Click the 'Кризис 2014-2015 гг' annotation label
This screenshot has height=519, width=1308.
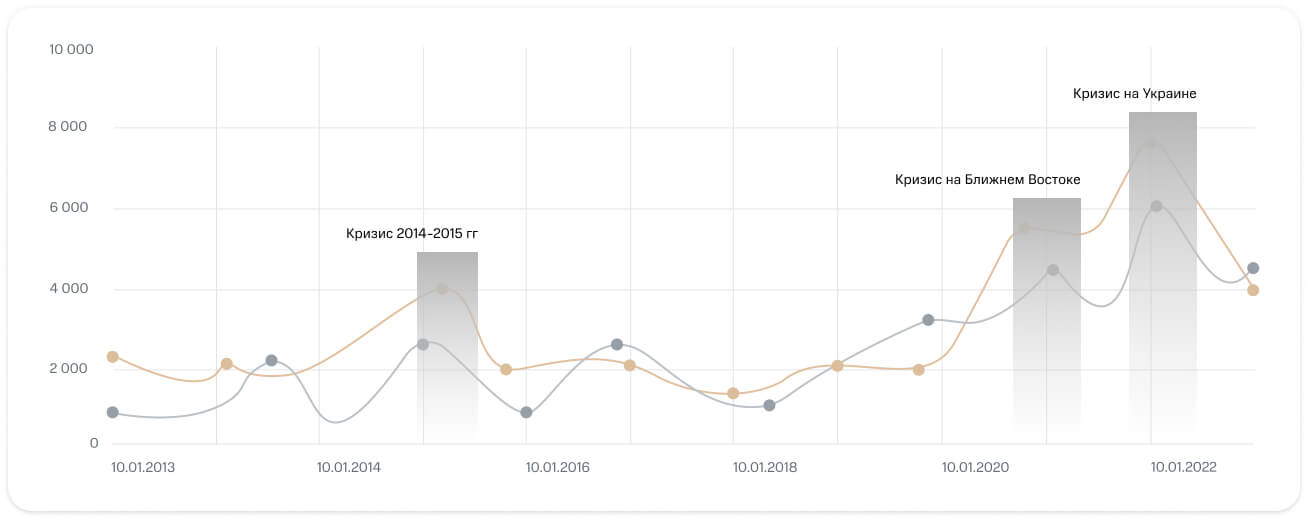point(412,233)
